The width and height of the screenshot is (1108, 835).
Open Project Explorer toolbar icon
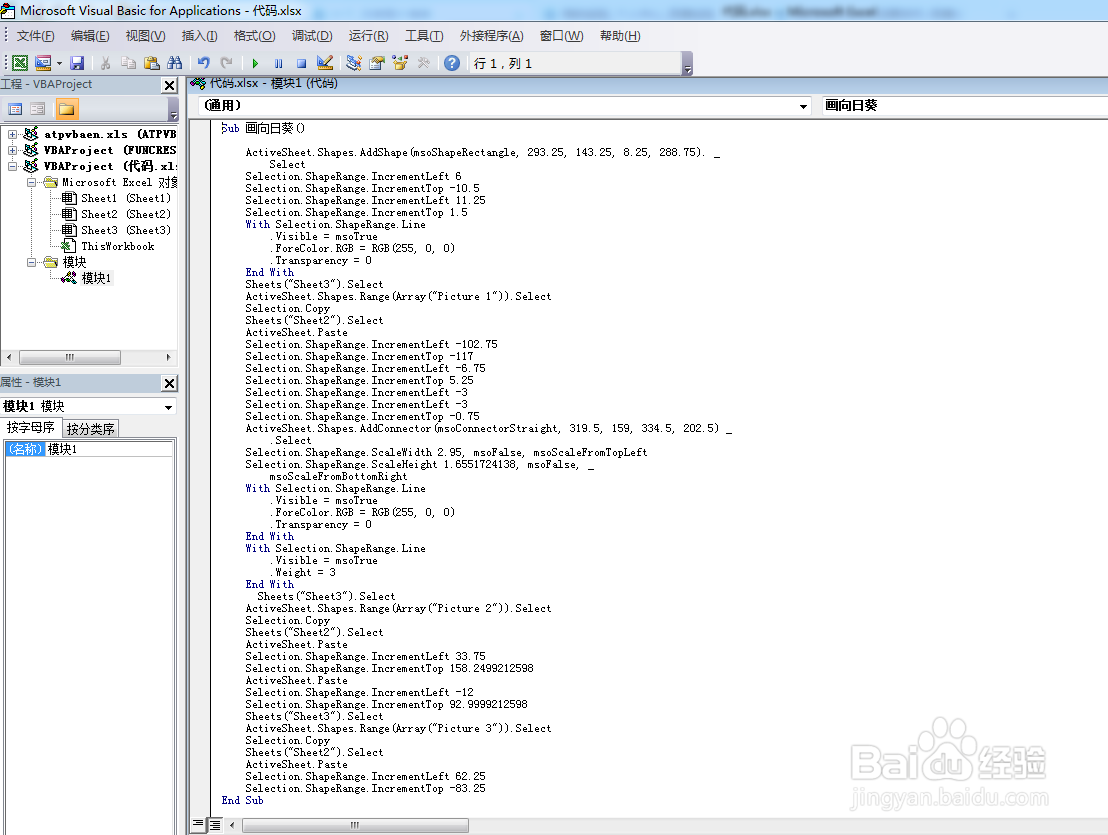tap(353, 63)
